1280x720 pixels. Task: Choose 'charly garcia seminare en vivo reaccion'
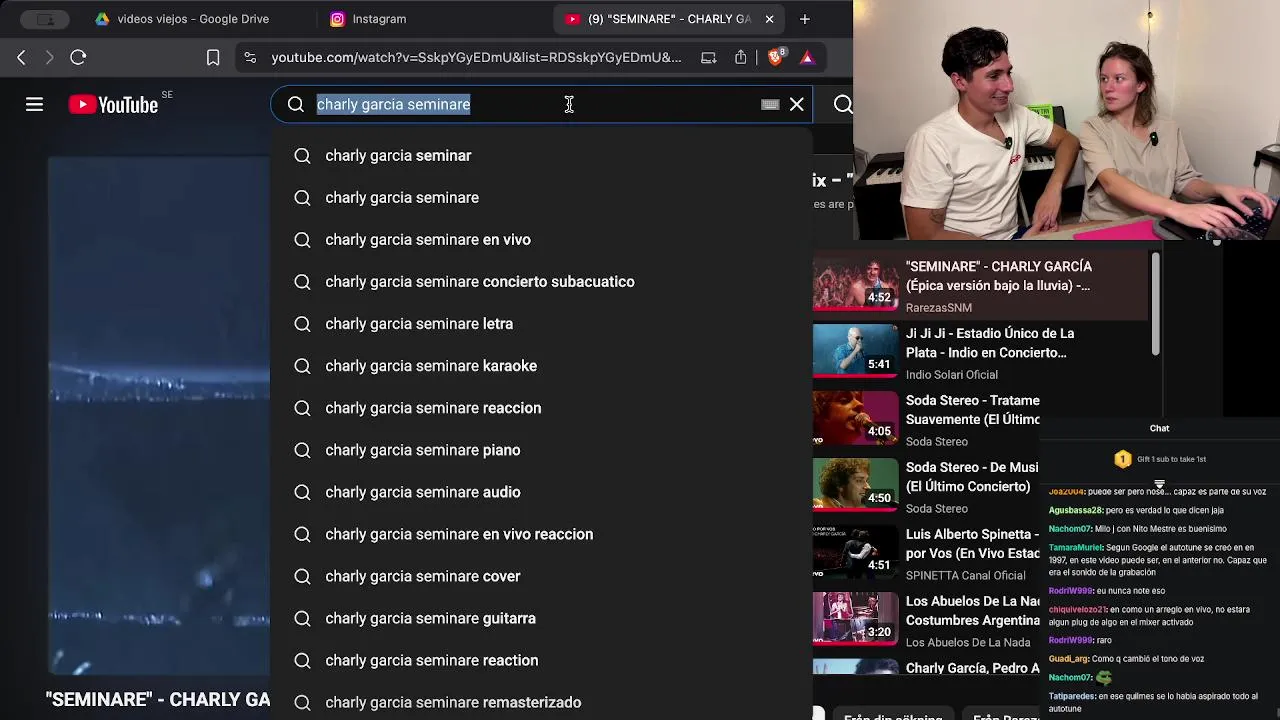point(541,534)
